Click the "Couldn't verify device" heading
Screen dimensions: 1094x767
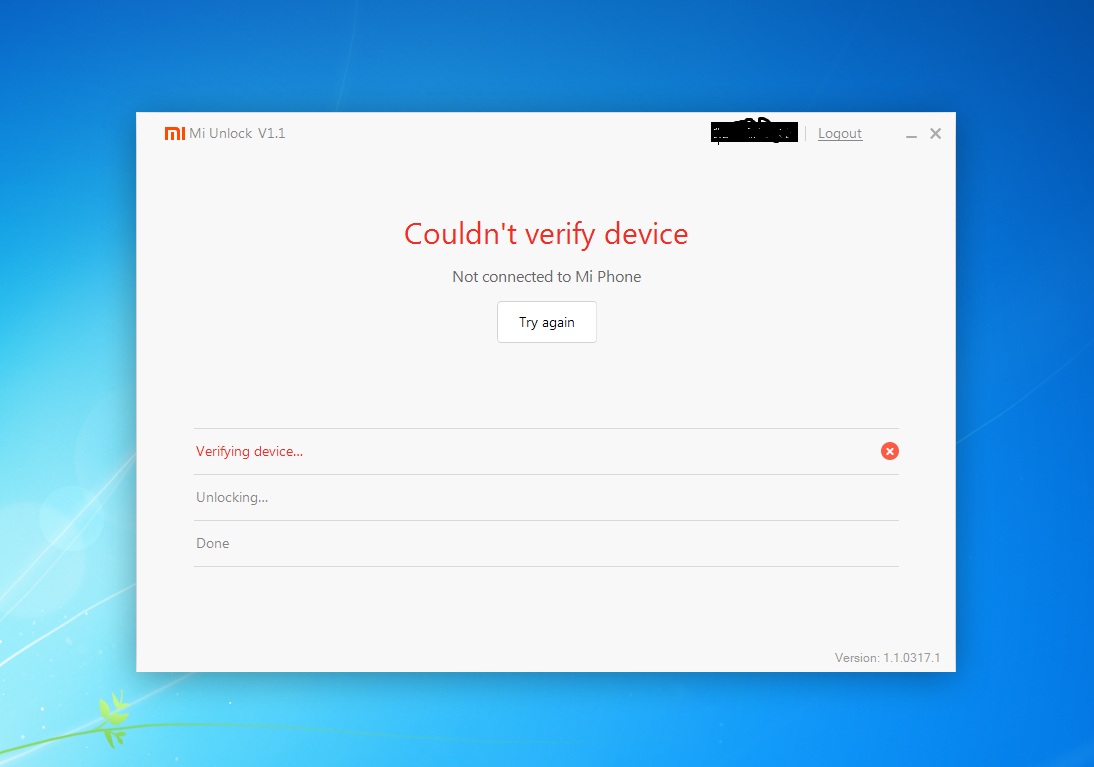[546, 234]
